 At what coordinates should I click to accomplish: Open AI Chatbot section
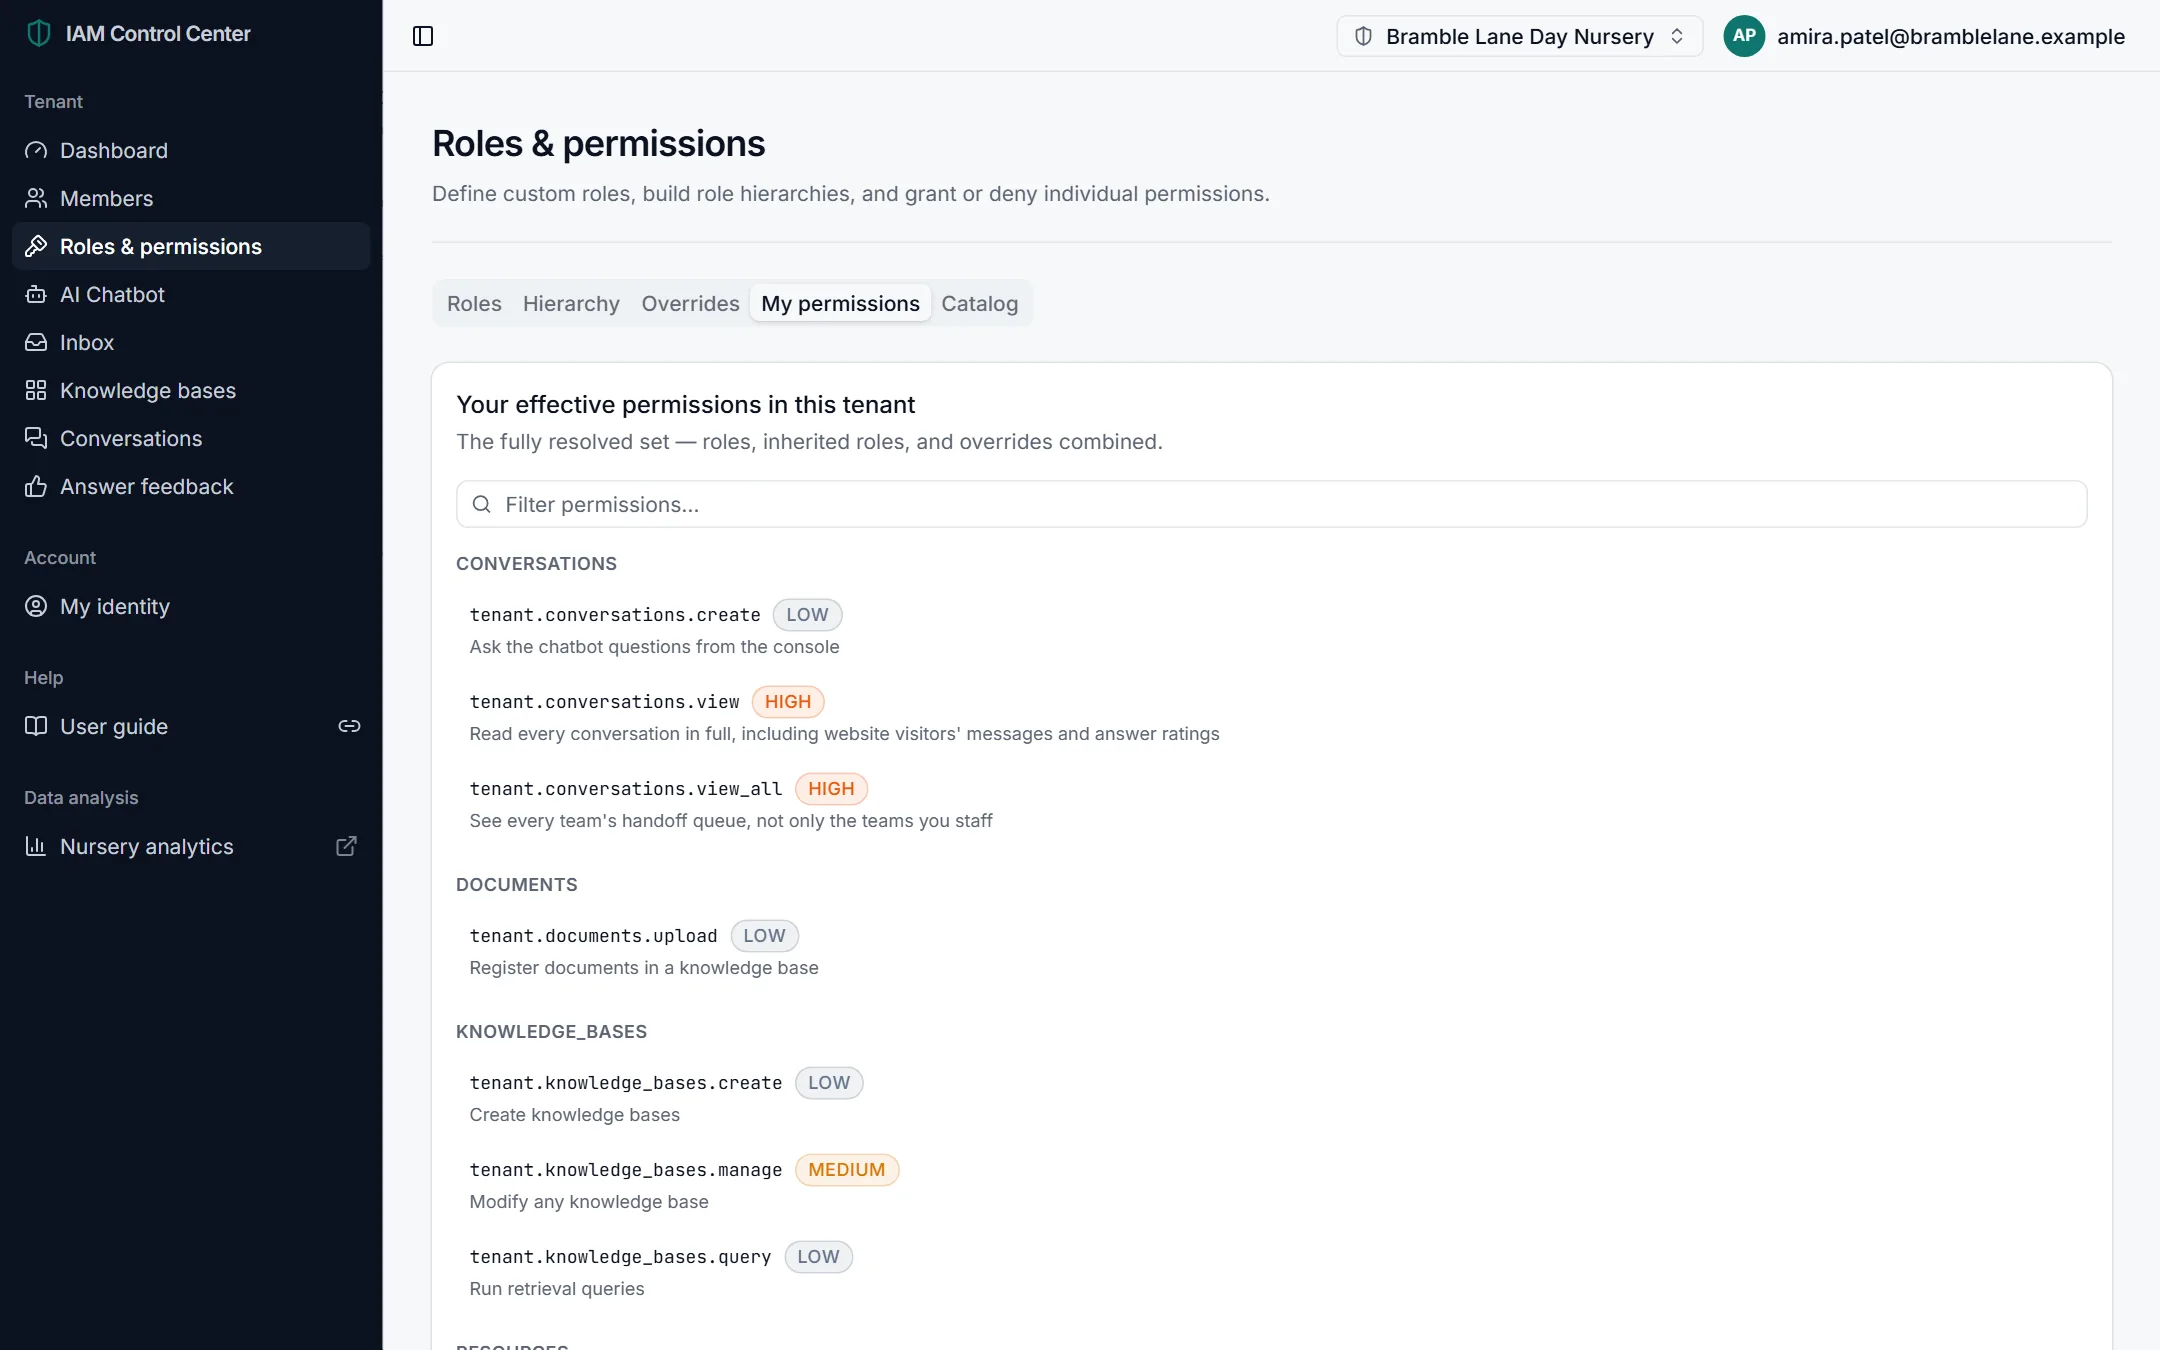(x=191, y=294)
